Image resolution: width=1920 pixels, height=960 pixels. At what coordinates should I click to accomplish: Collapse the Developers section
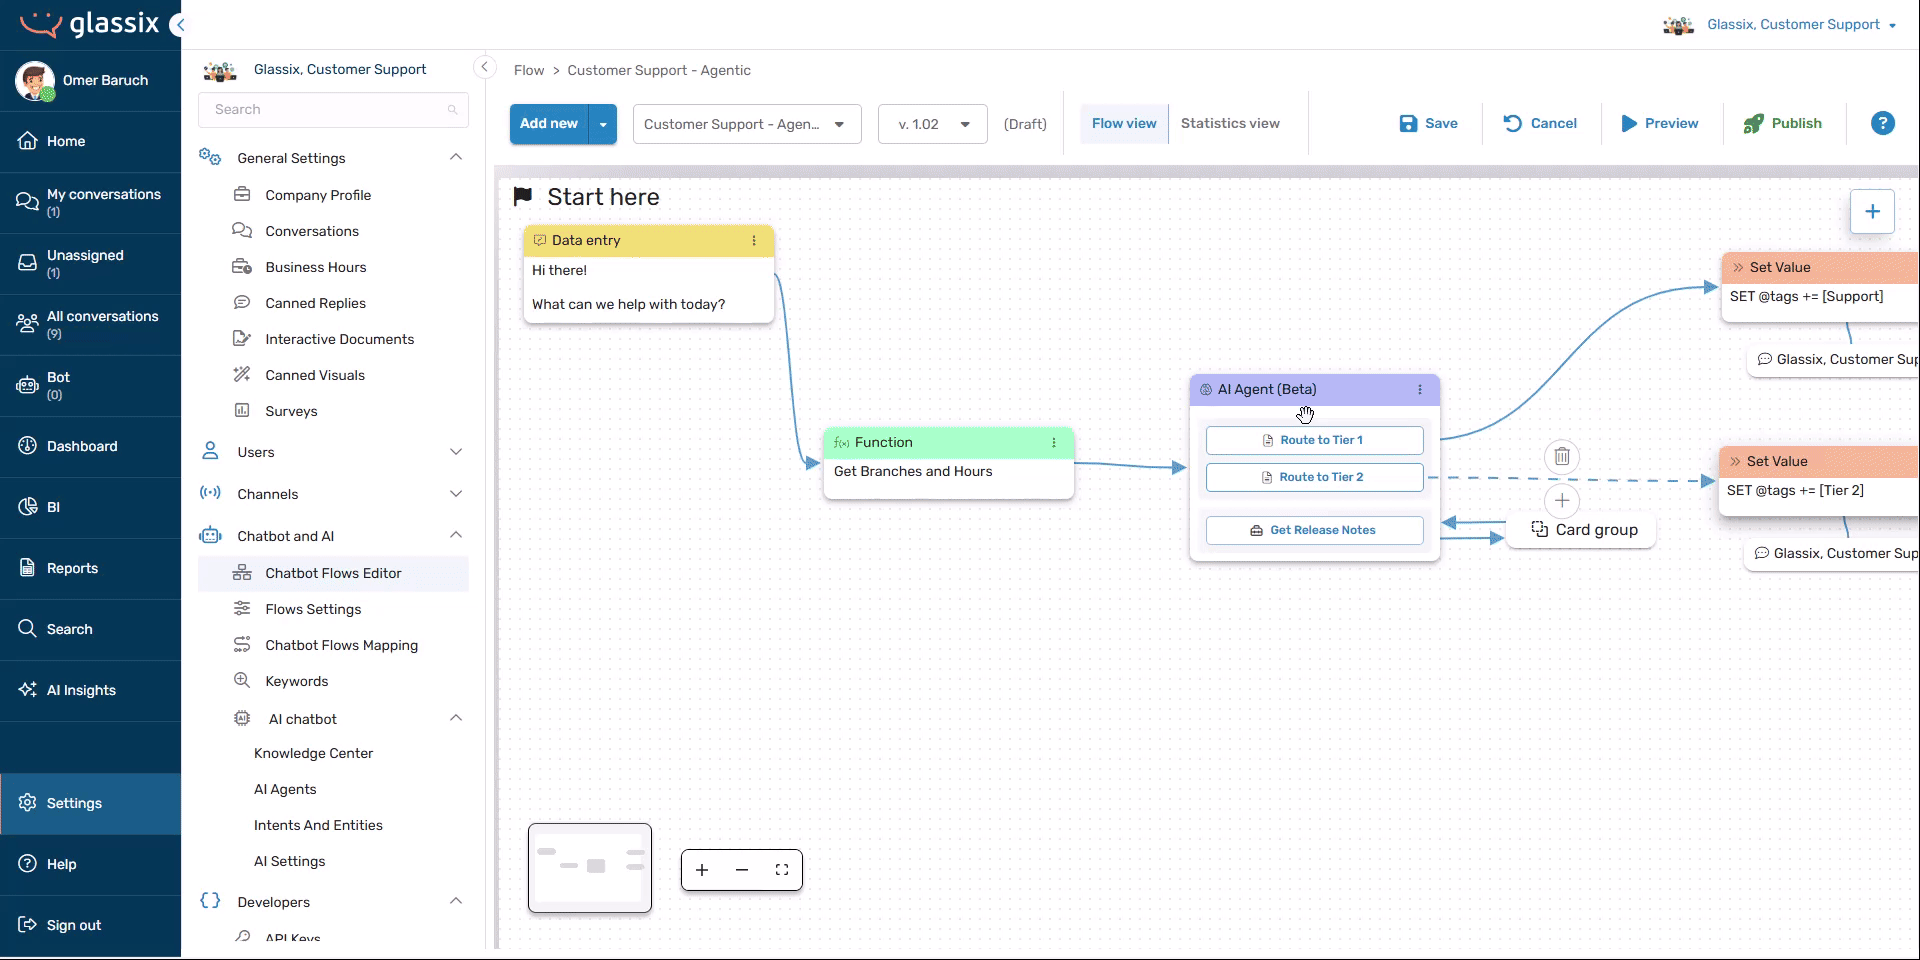click(456, 901)
